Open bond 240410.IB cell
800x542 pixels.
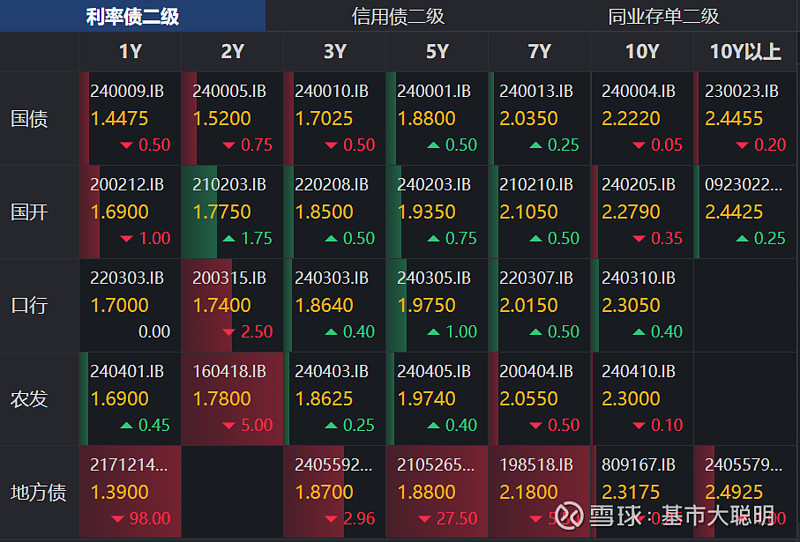642,399
